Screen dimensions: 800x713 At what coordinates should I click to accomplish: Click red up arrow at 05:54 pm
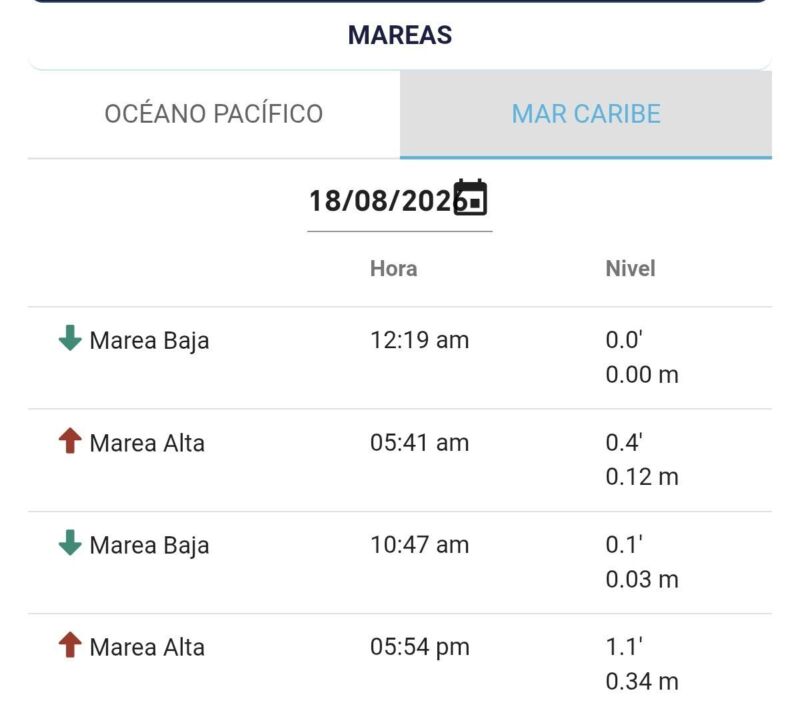(70, 645)
